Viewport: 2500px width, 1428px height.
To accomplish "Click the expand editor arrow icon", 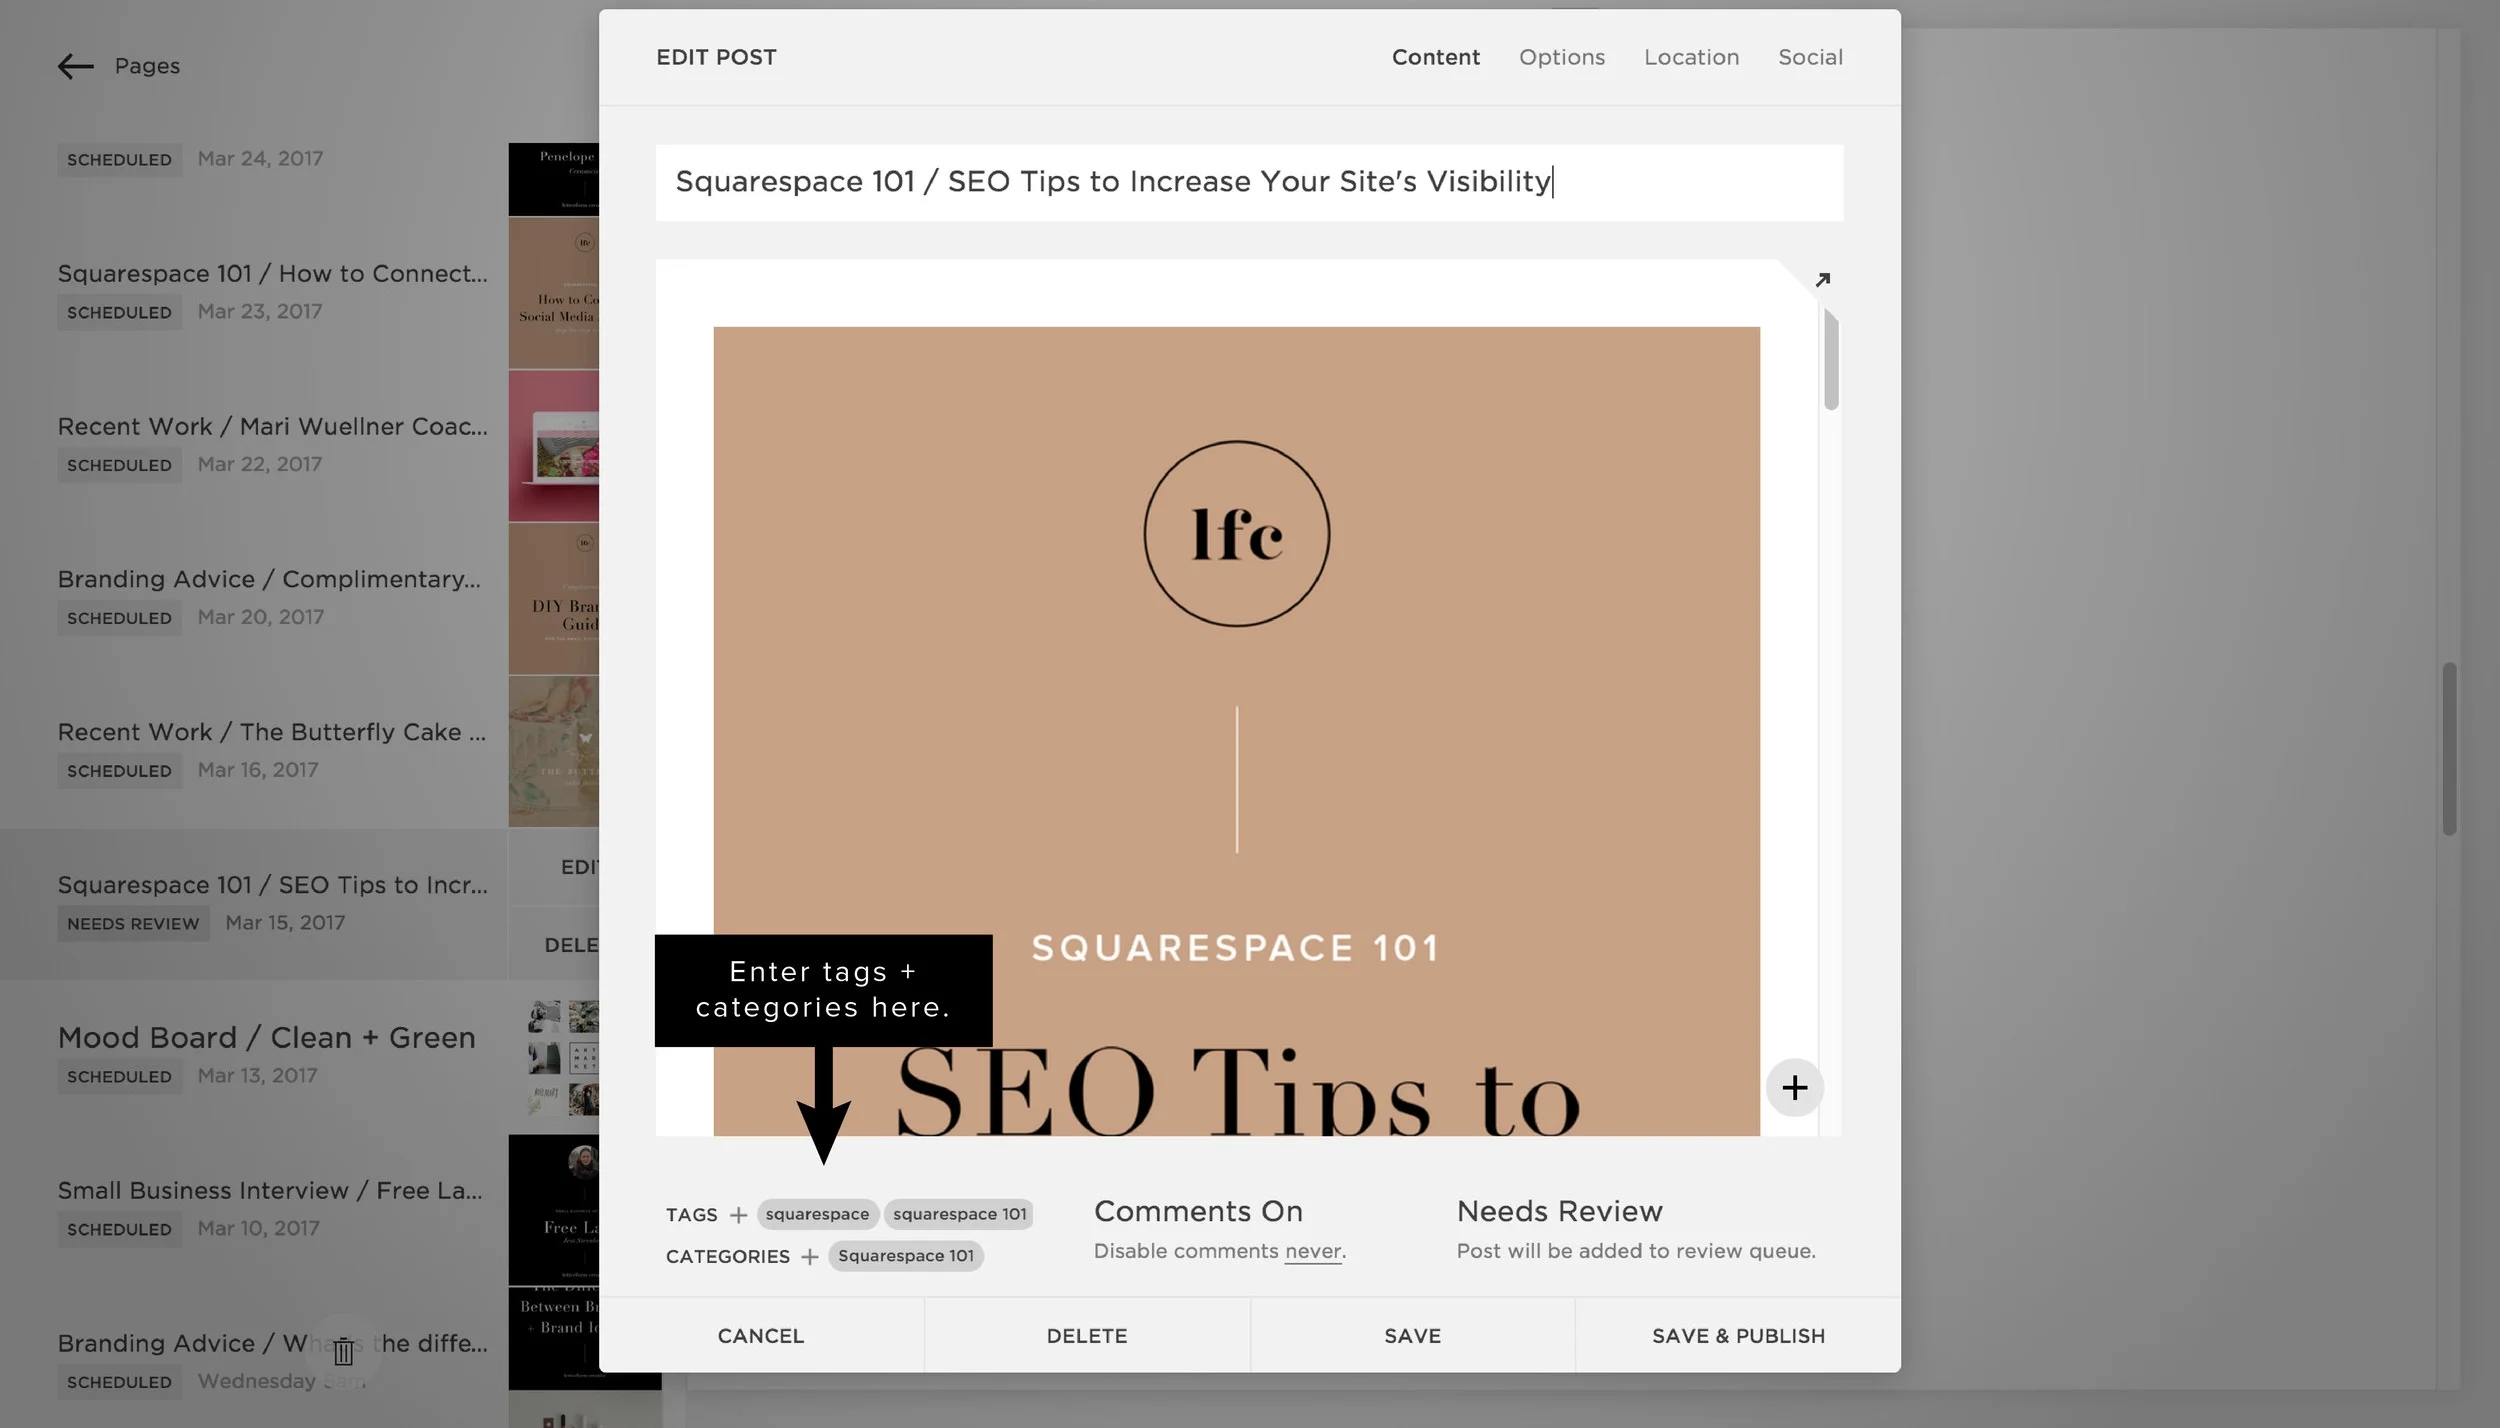I will click(x=1822, y=280).
